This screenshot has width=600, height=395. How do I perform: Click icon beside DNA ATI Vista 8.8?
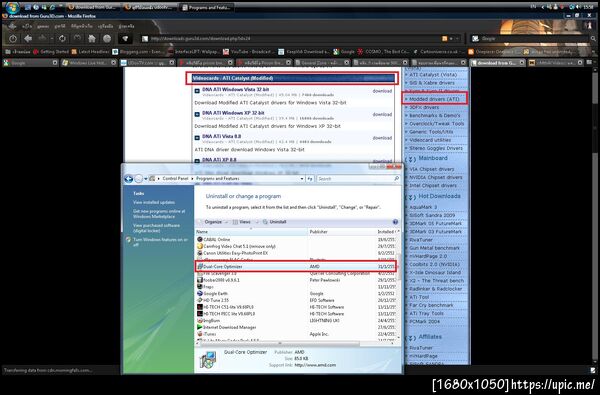[x=197, y=138]
